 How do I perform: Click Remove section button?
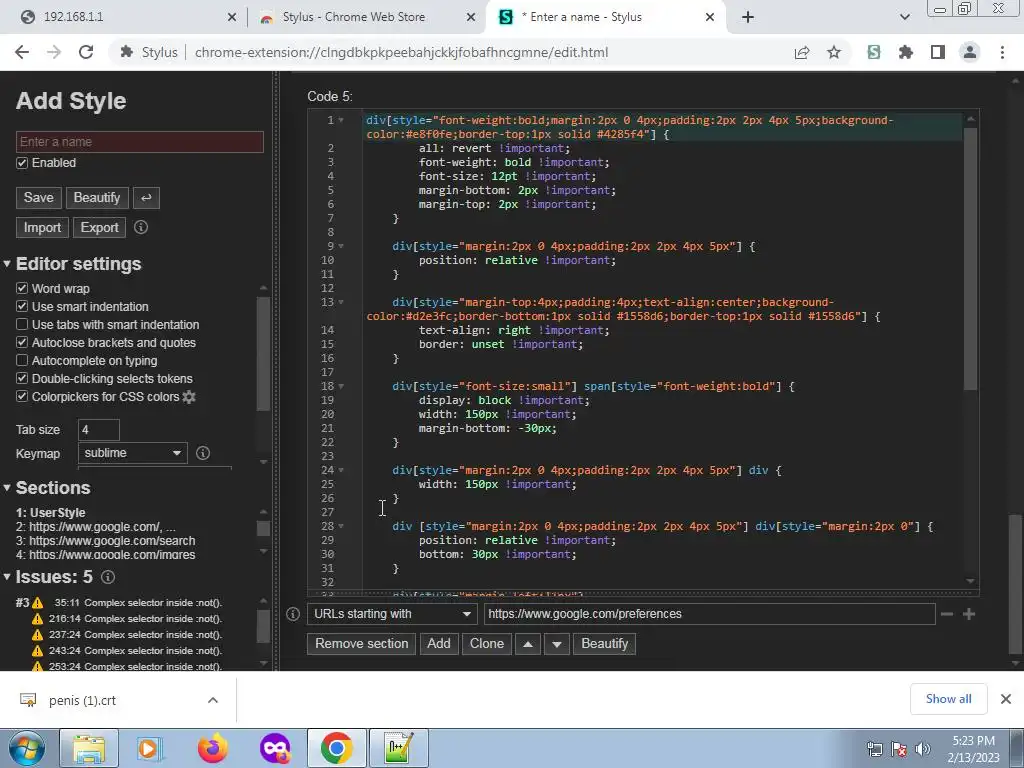(x=361, y=644)
